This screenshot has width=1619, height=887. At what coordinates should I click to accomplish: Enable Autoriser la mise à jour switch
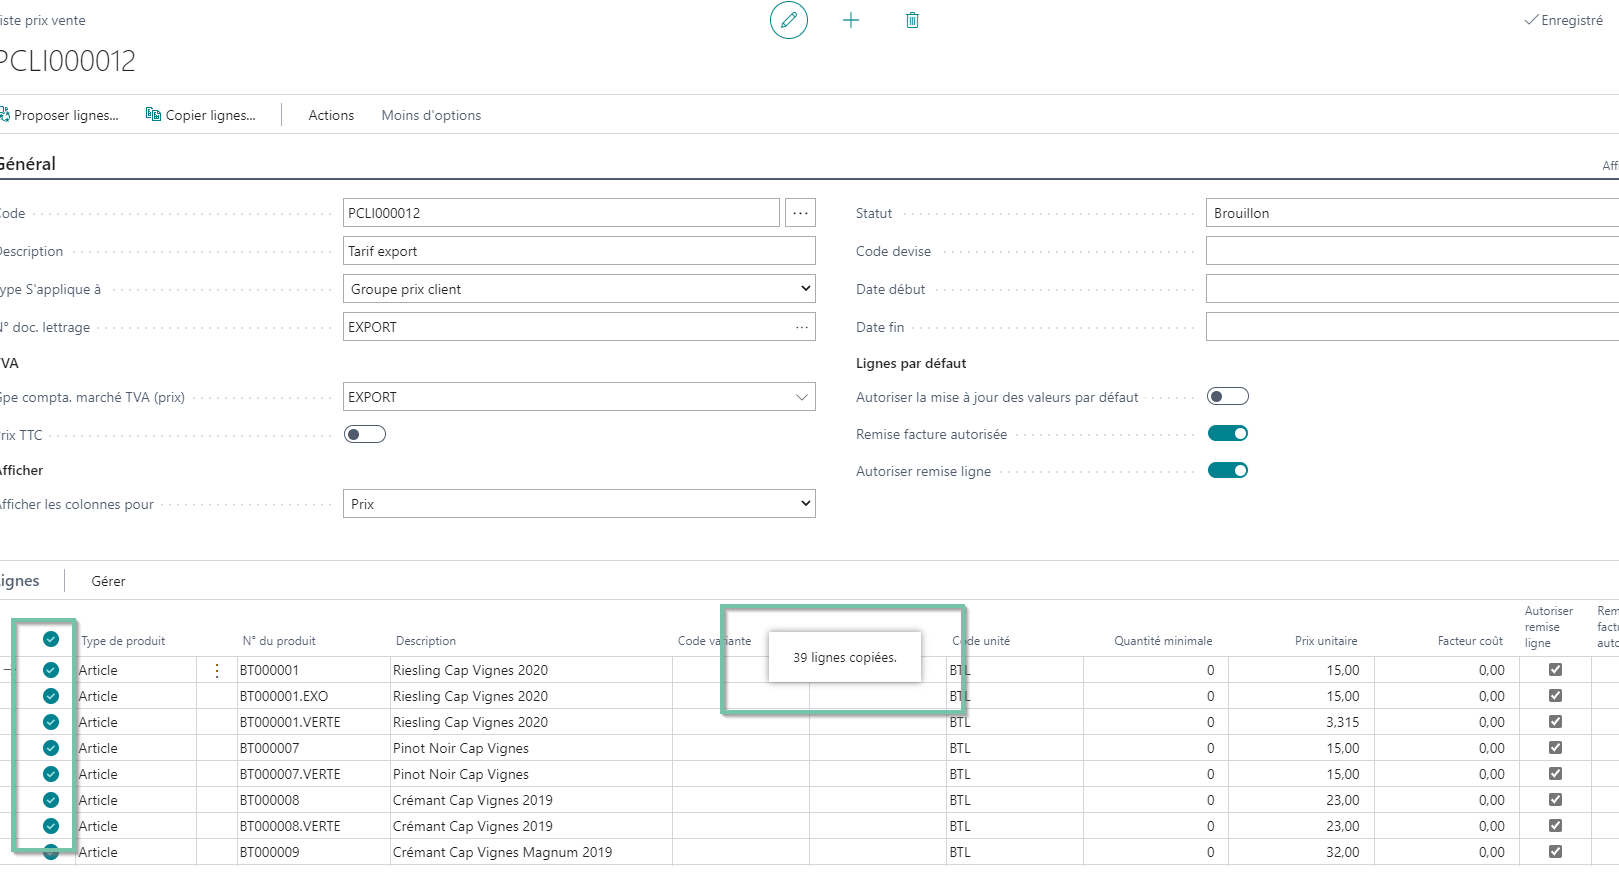click(x=1228, y=396)
